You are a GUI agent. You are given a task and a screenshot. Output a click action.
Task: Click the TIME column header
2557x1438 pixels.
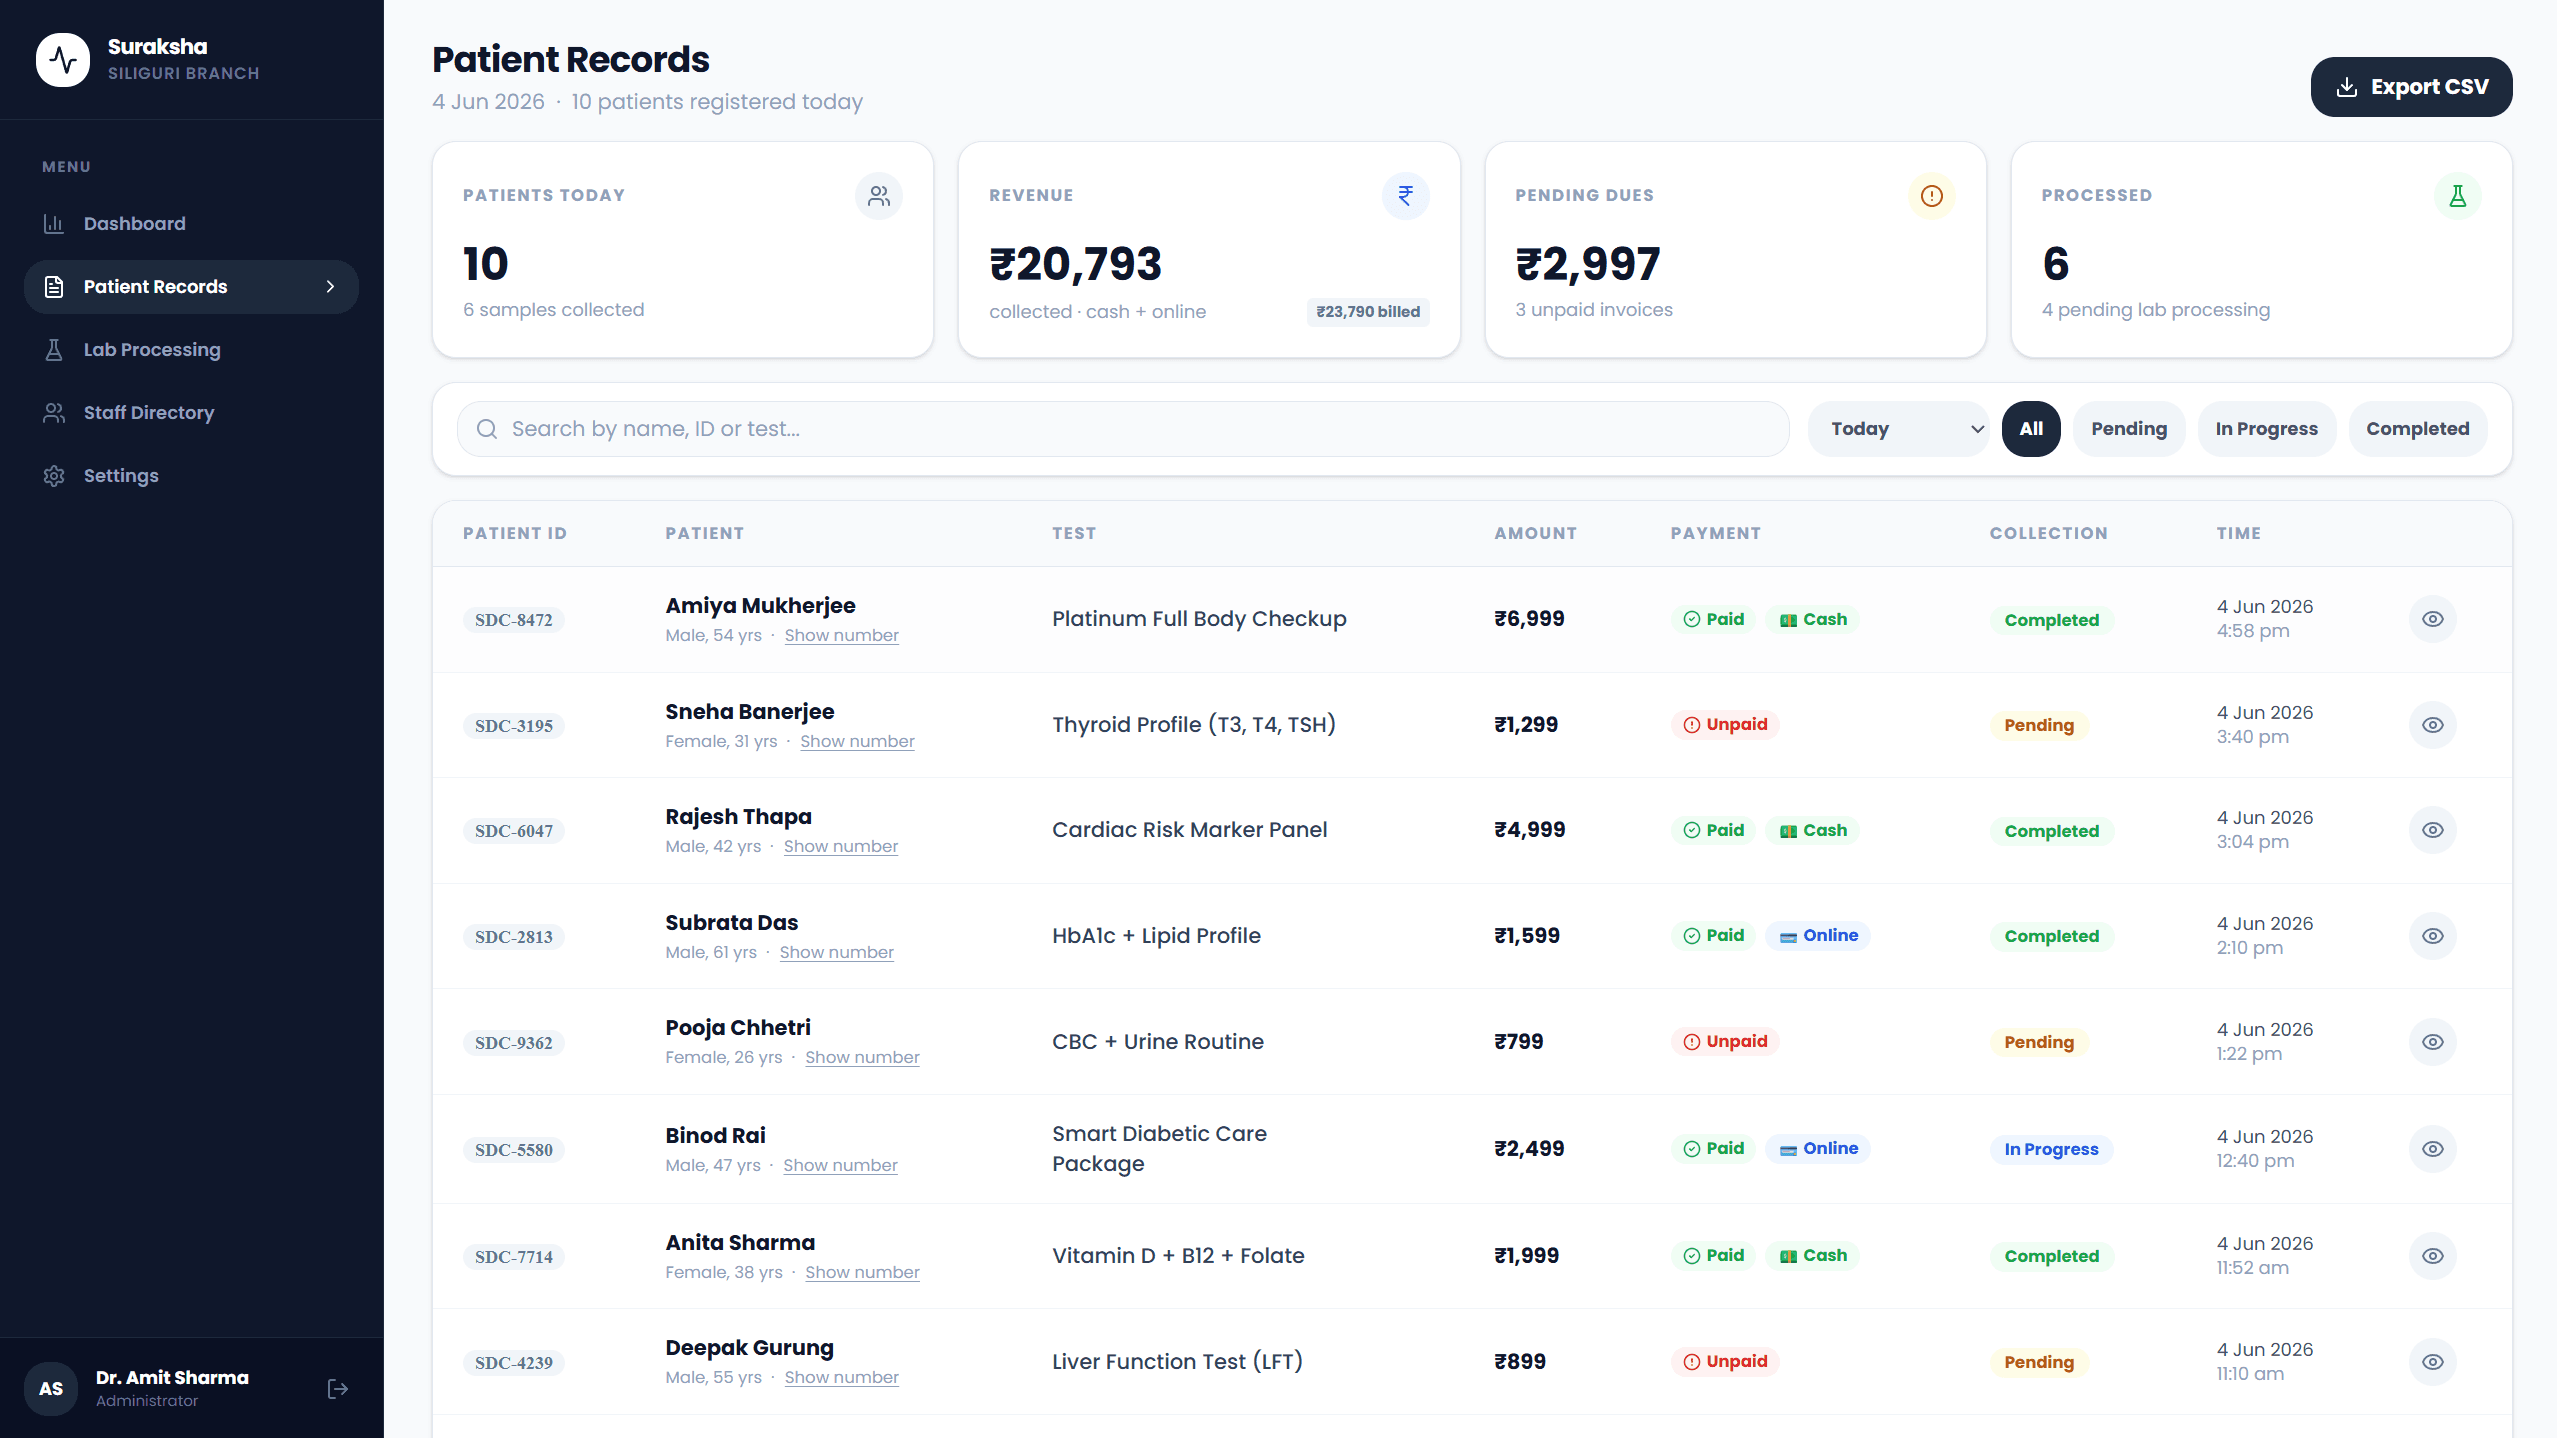2237,534
